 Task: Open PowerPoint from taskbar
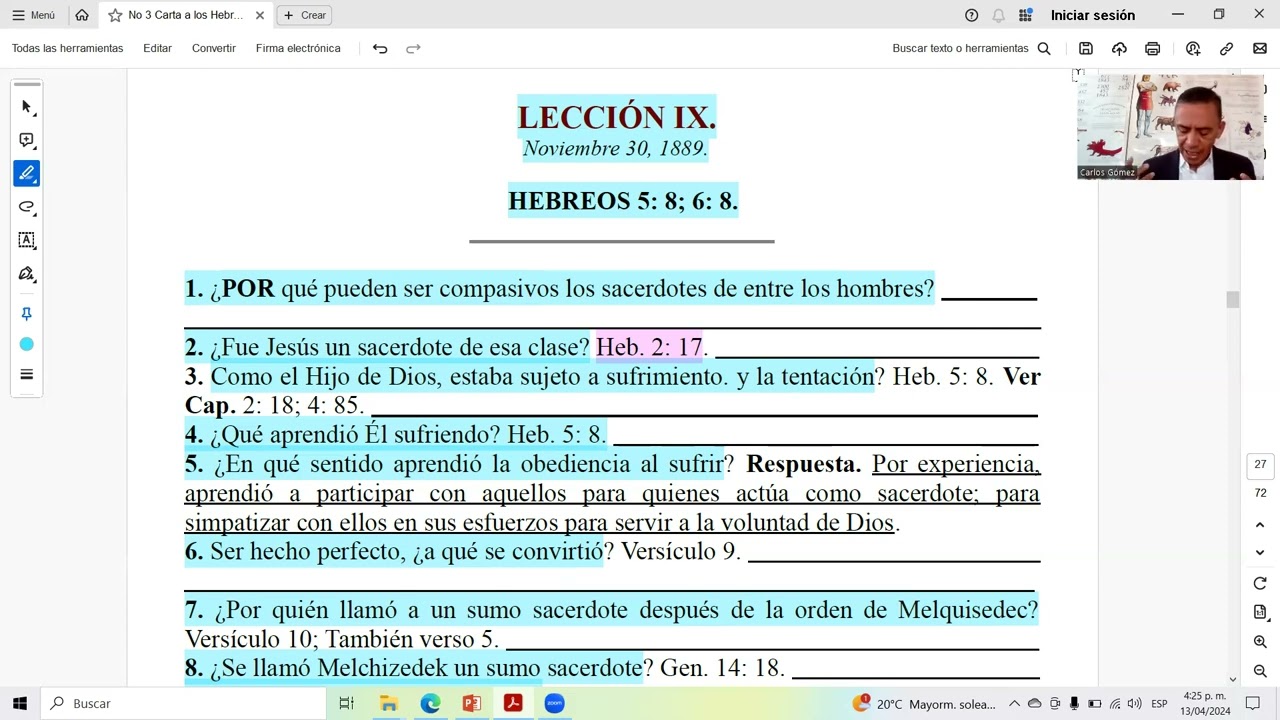472,703
